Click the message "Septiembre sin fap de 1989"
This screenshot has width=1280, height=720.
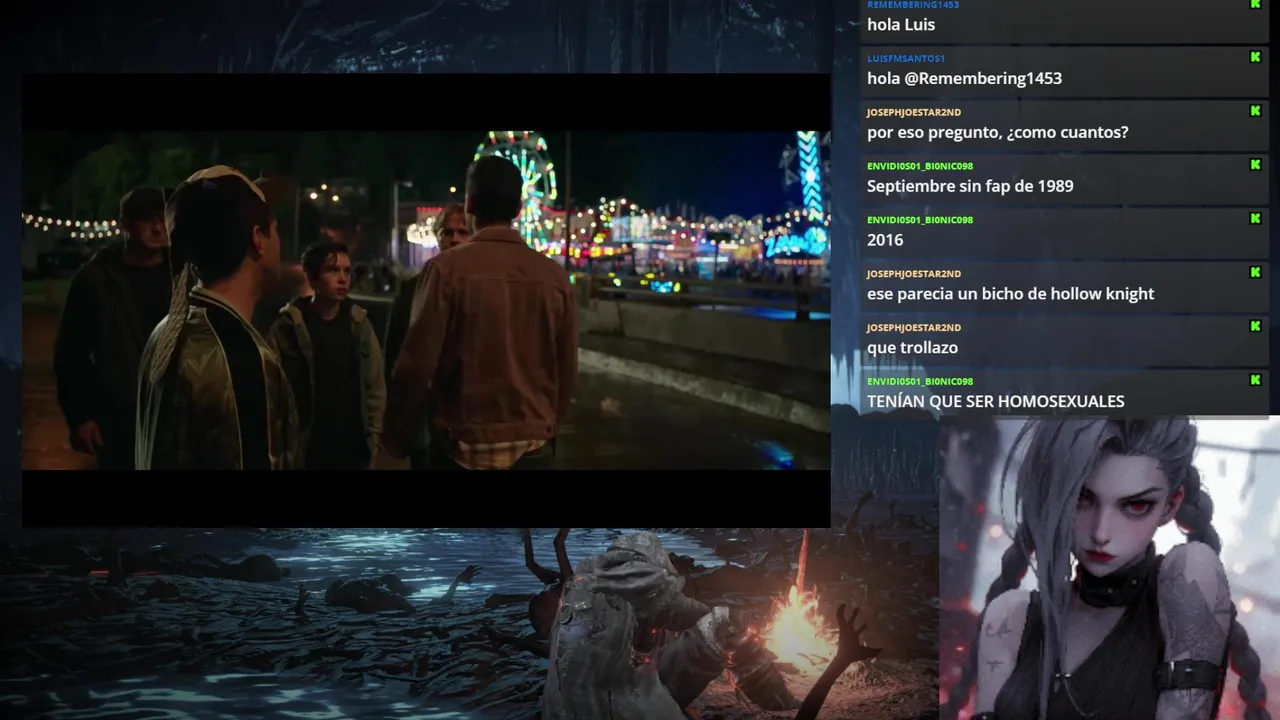point(970,186)
